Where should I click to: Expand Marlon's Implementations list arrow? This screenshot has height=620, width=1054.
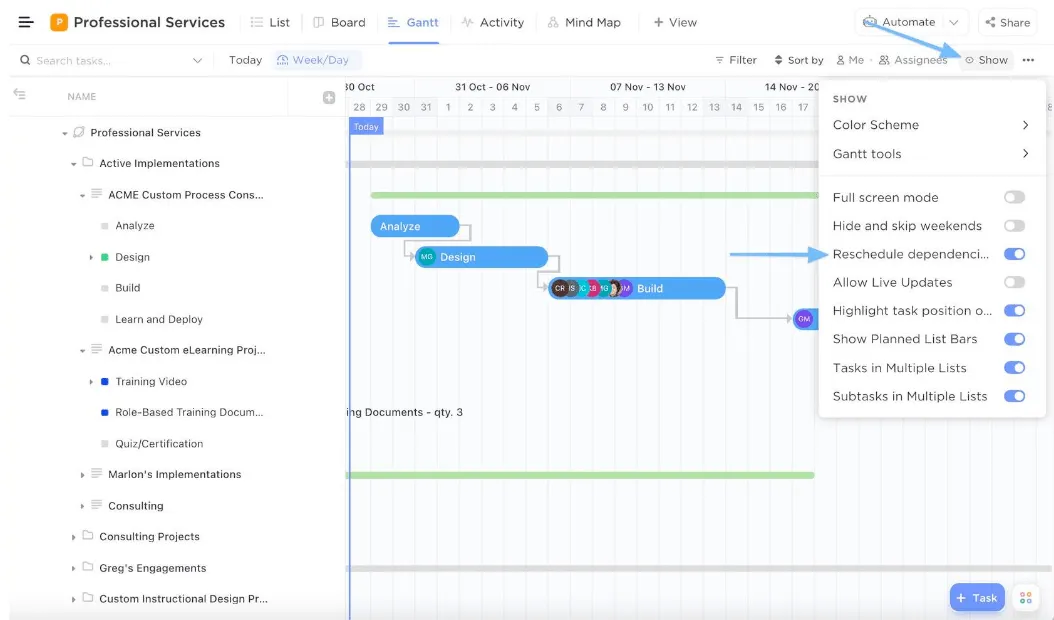(82, 475)
